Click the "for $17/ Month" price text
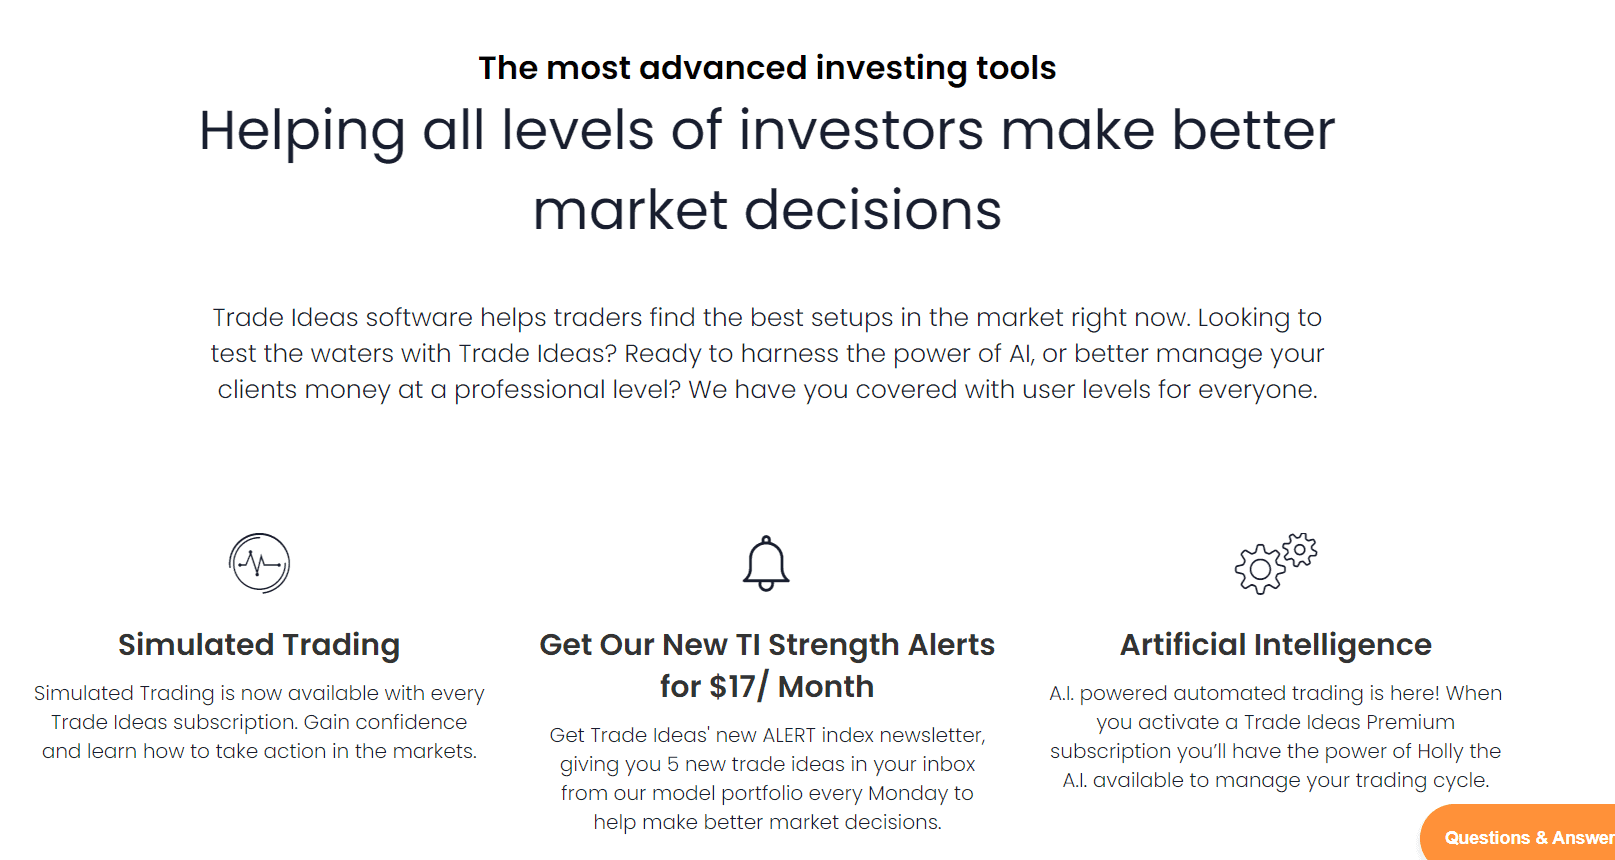1615x860 pixels. [767, 687]
